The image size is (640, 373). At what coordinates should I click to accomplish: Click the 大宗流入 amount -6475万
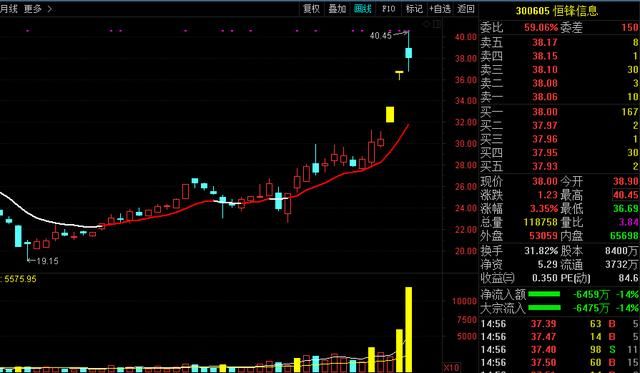[591, 308]
